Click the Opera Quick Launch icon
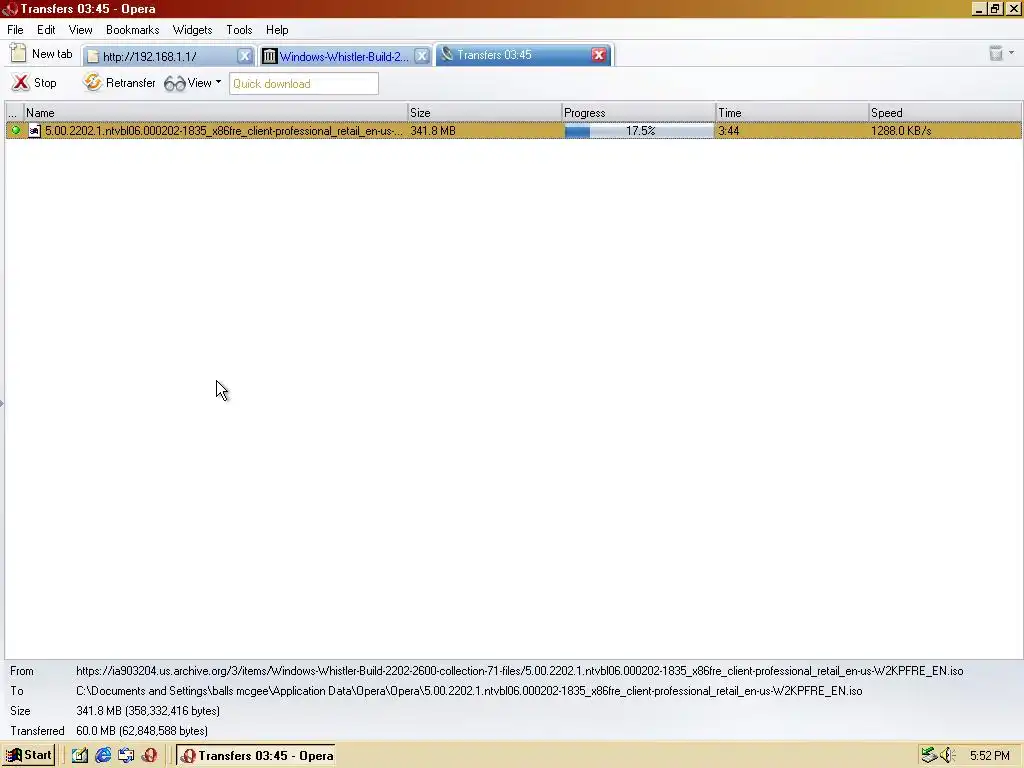 149,756
